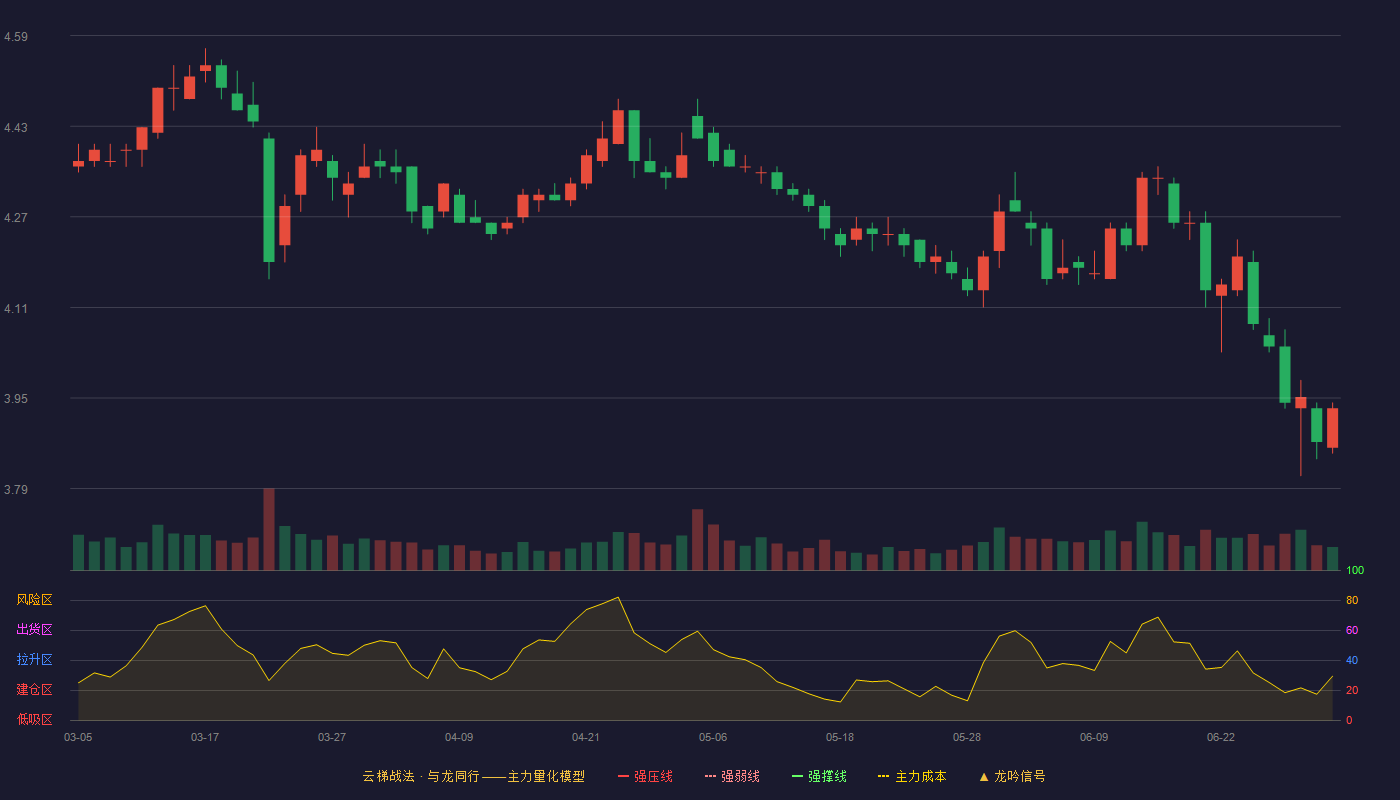Image resolution: width=1400 pixels, height=800 pixels.
Task: Click the 低吸区 zone label
Action: [x=34, y=720]
